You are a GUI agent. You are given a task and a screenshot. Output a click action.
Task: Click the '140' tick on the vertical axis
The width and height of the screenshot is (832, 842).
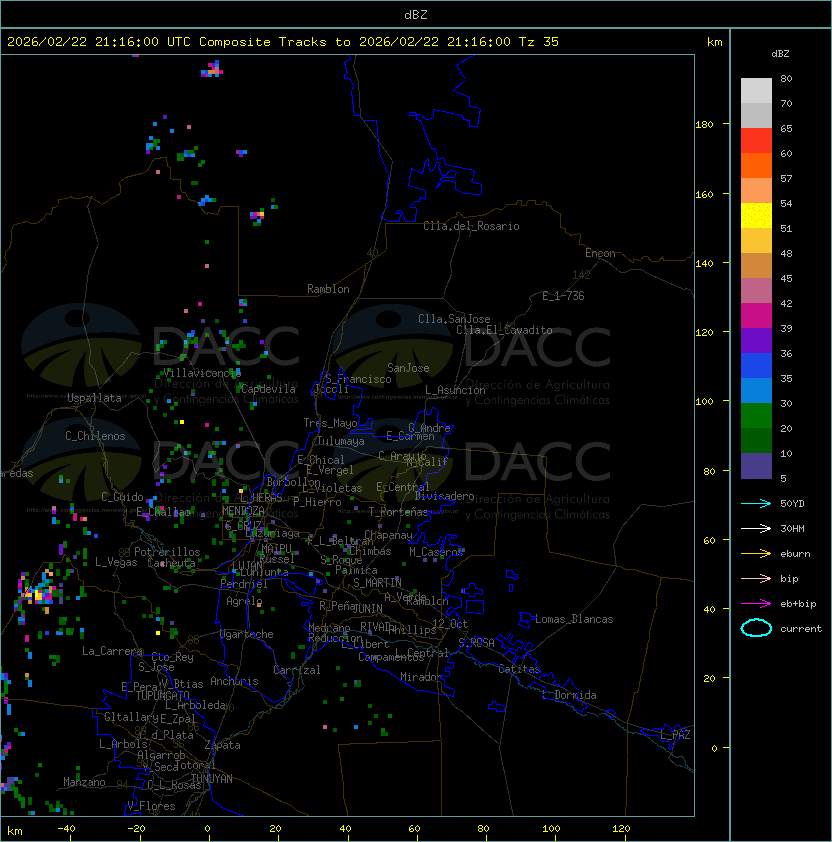[704, 263]
